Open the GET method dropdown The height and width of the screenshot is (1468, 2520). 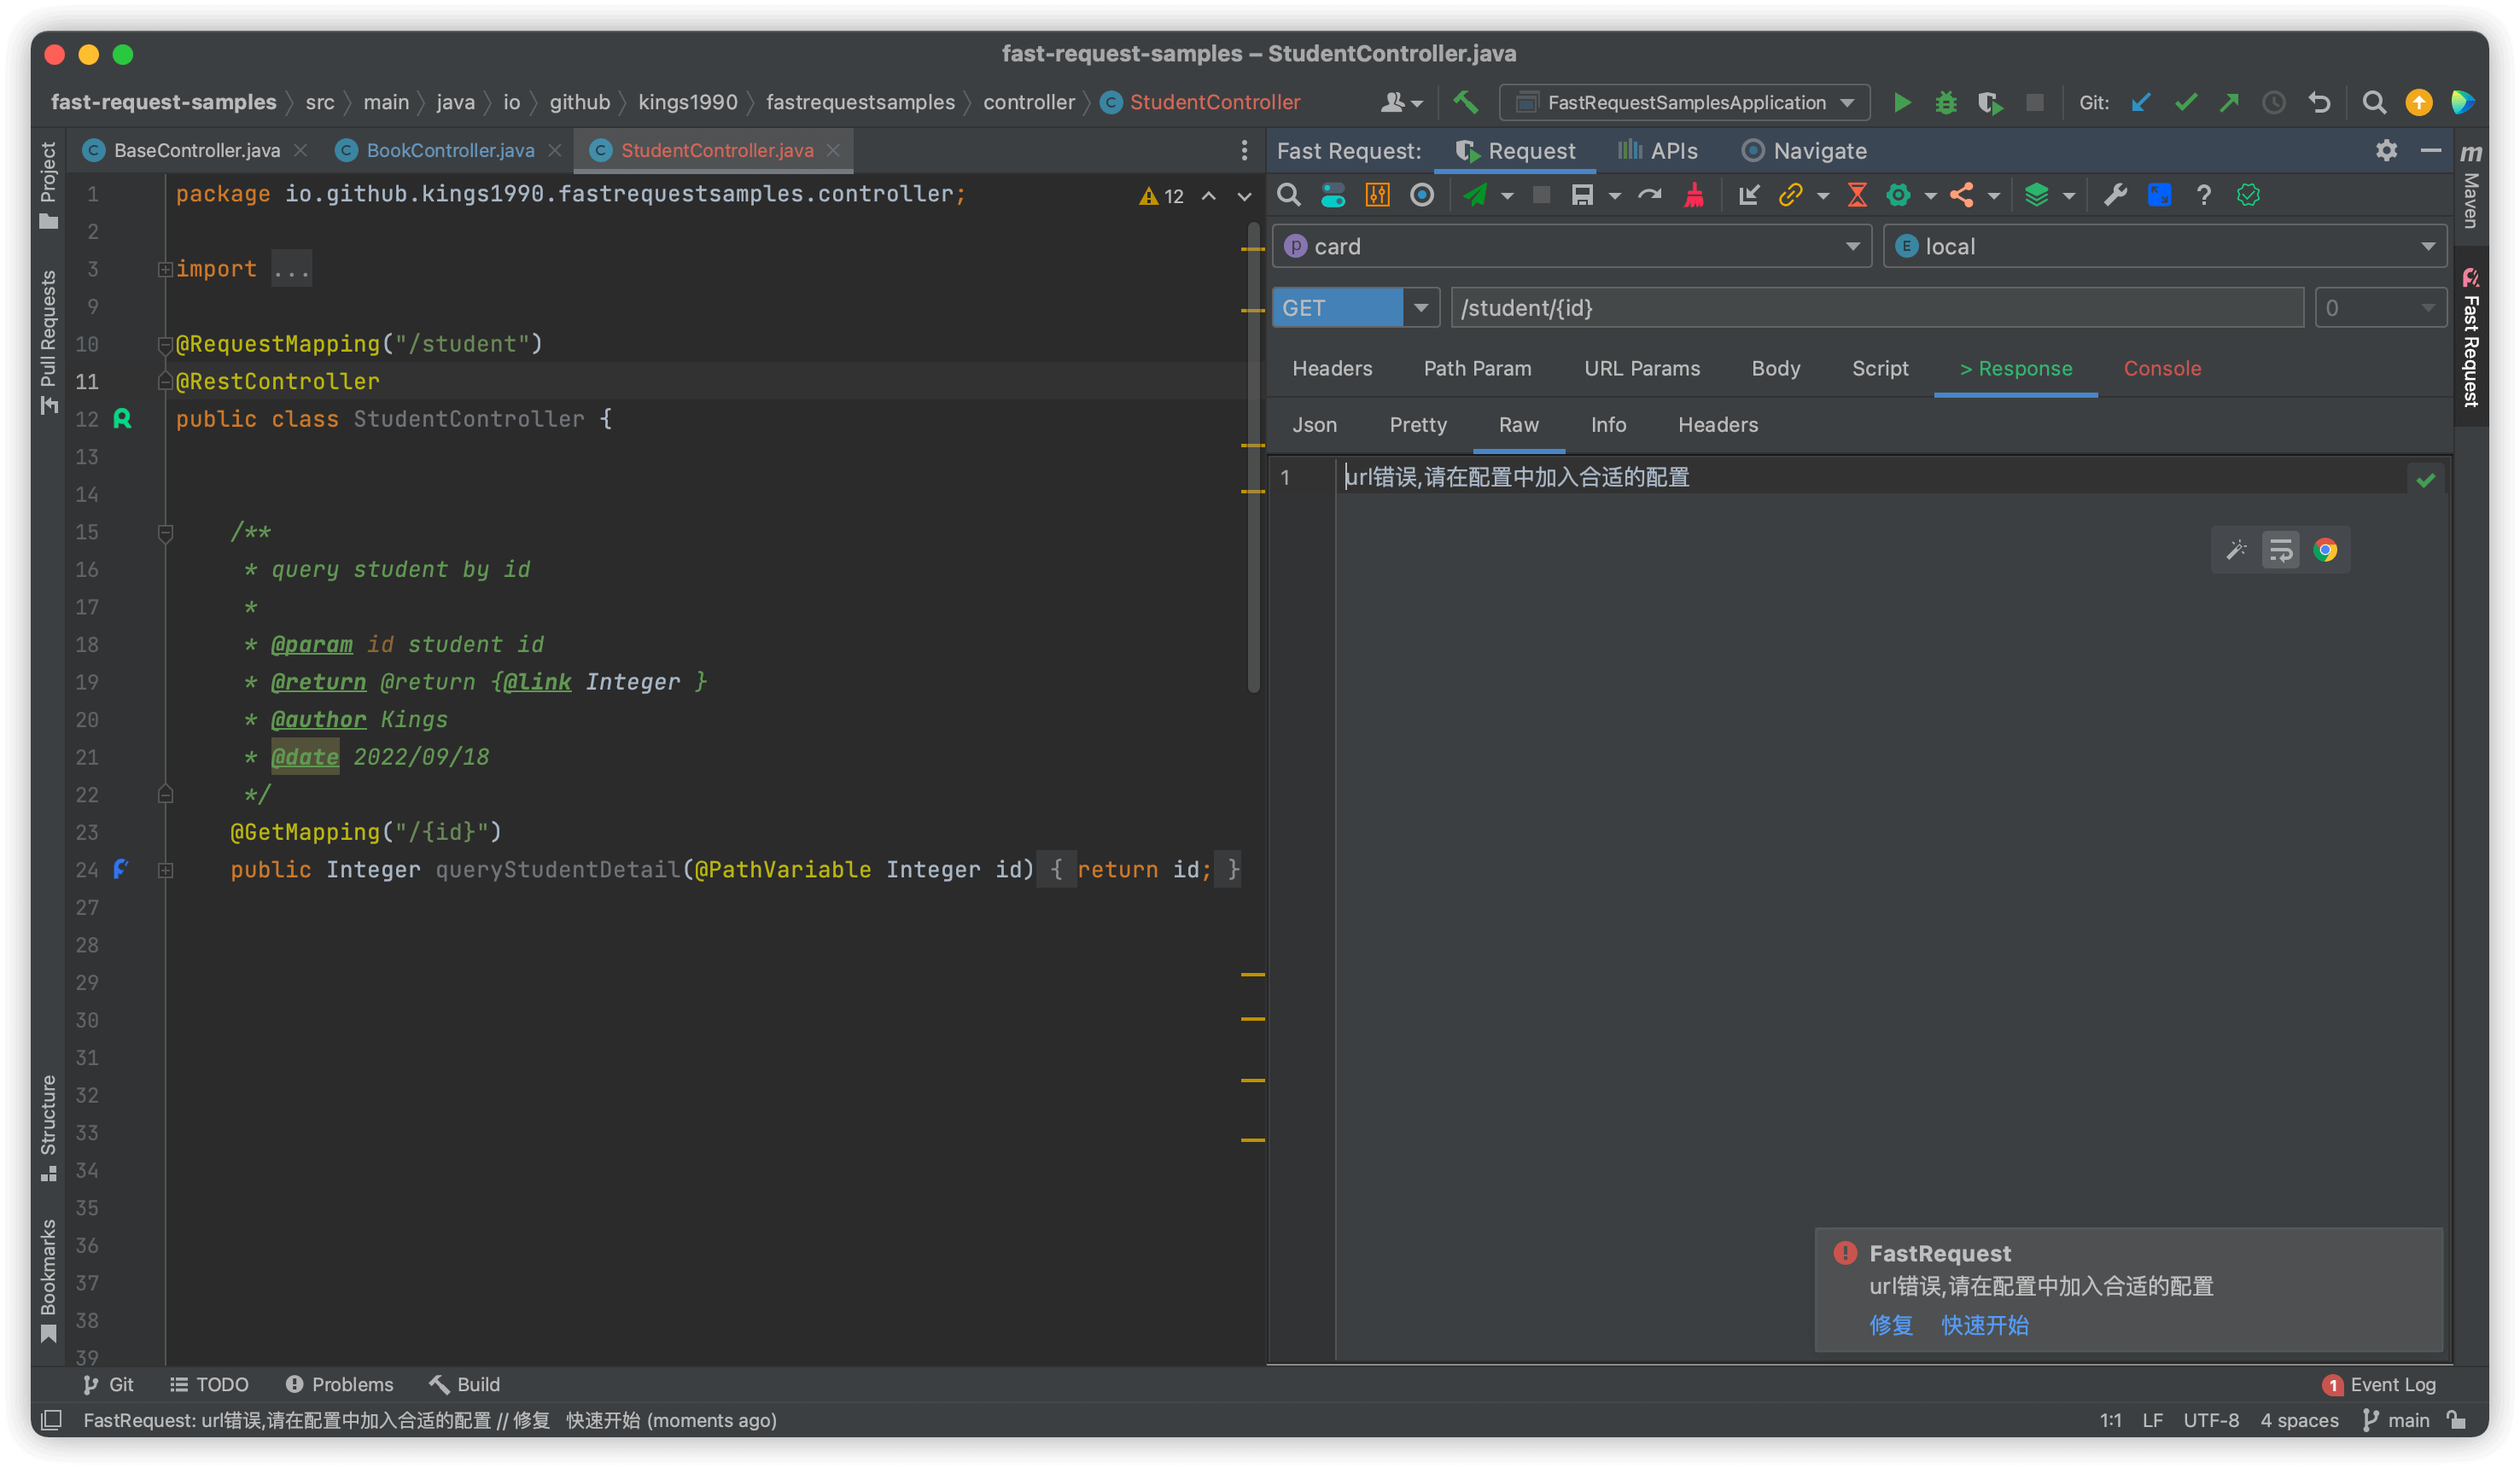(1420, 308)
